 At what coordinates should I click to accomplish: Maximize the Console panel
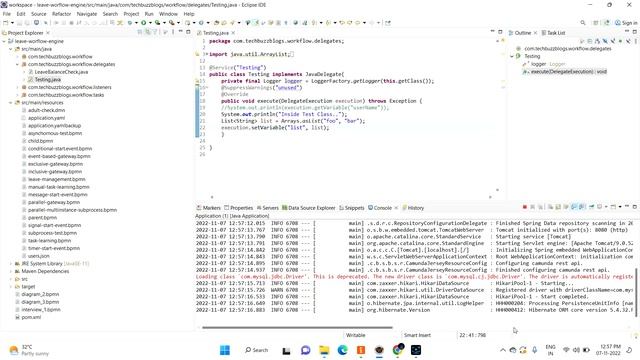[635, 207]
